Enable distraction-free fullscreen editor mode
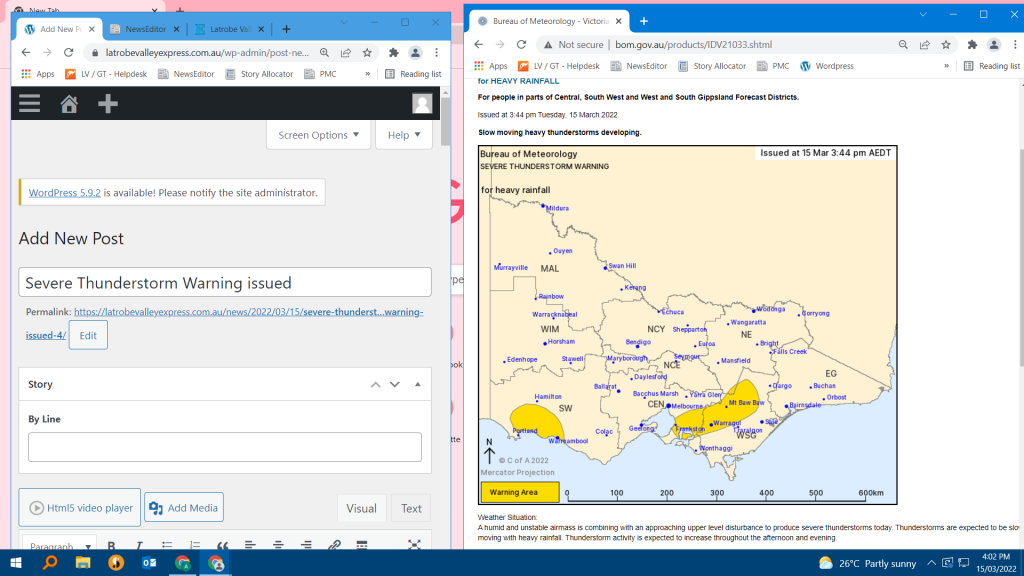The height and width of the screenshot is (576, 1024). click(414, 545)
